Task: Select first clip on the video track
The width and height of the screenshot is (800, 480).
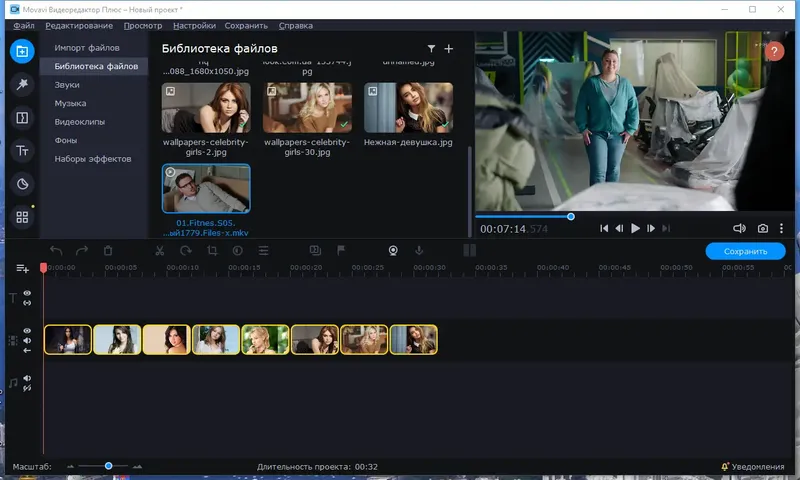Action: point(68,339)
